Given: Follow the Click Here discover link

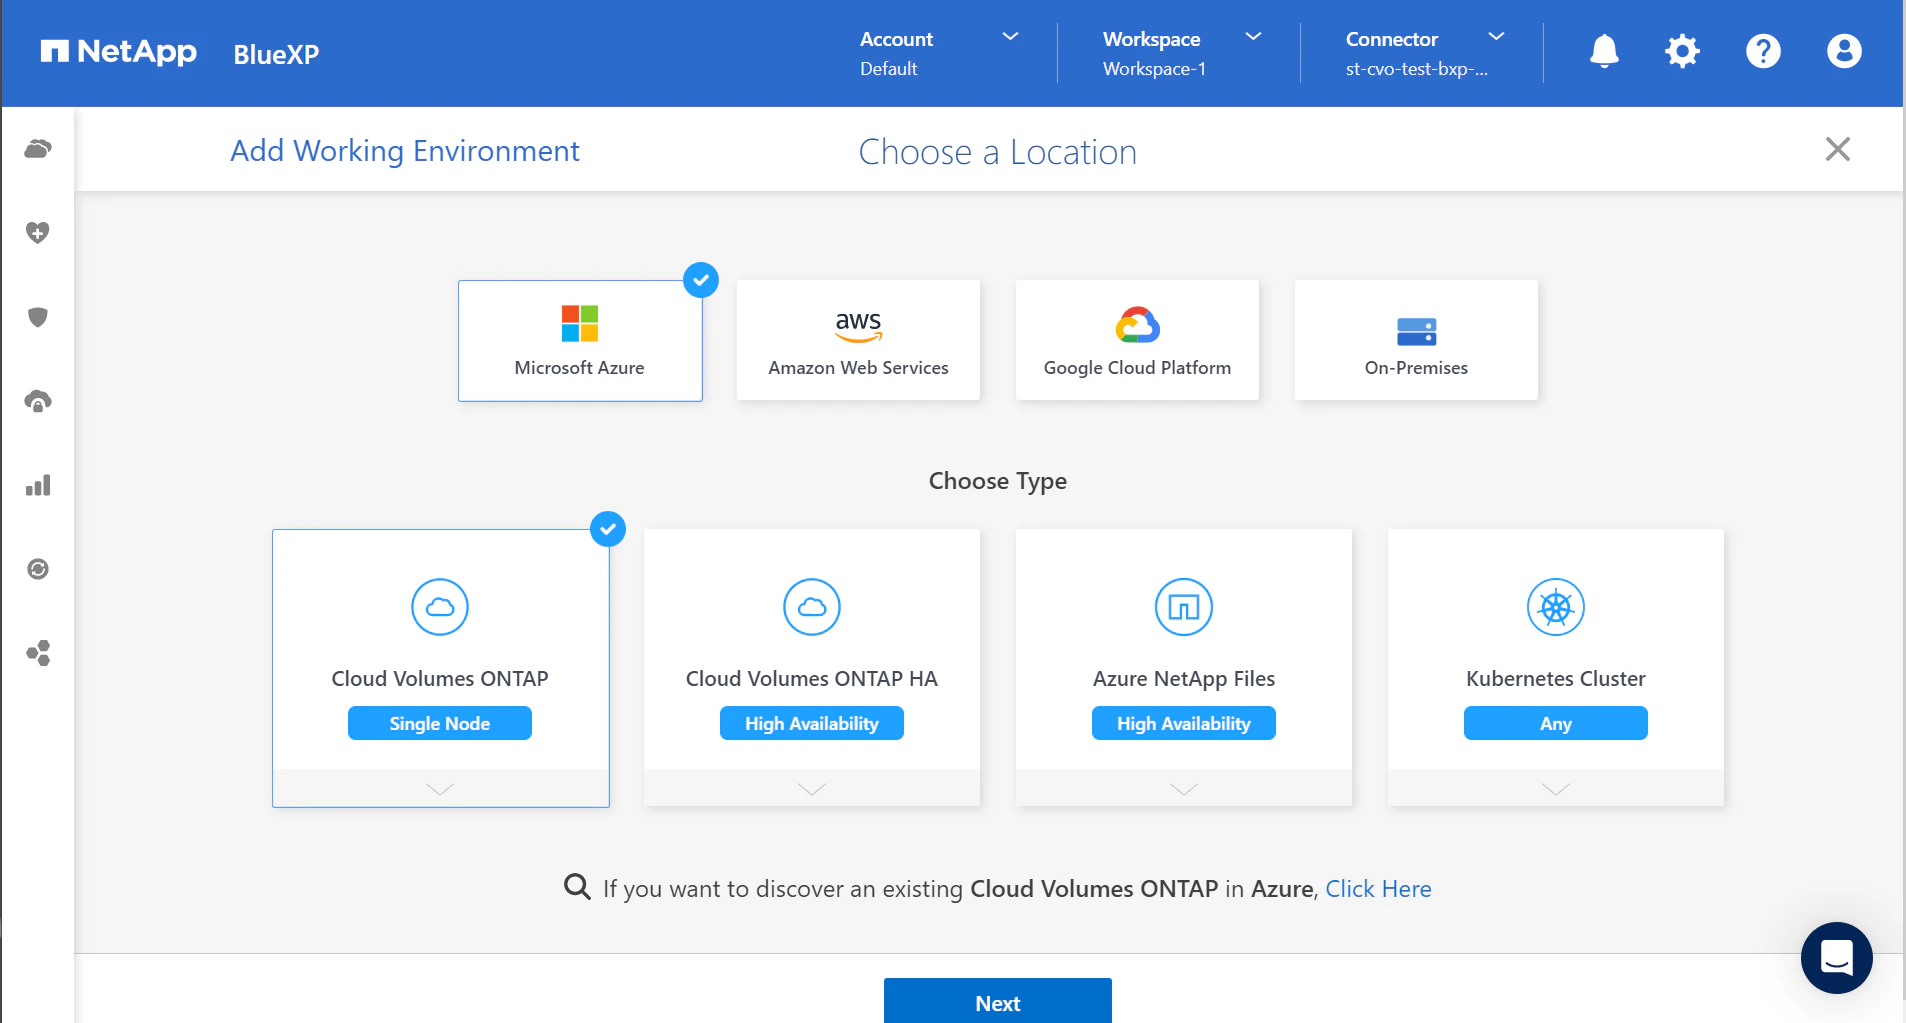Looking at the screenshot, I should click(1378, 889).
